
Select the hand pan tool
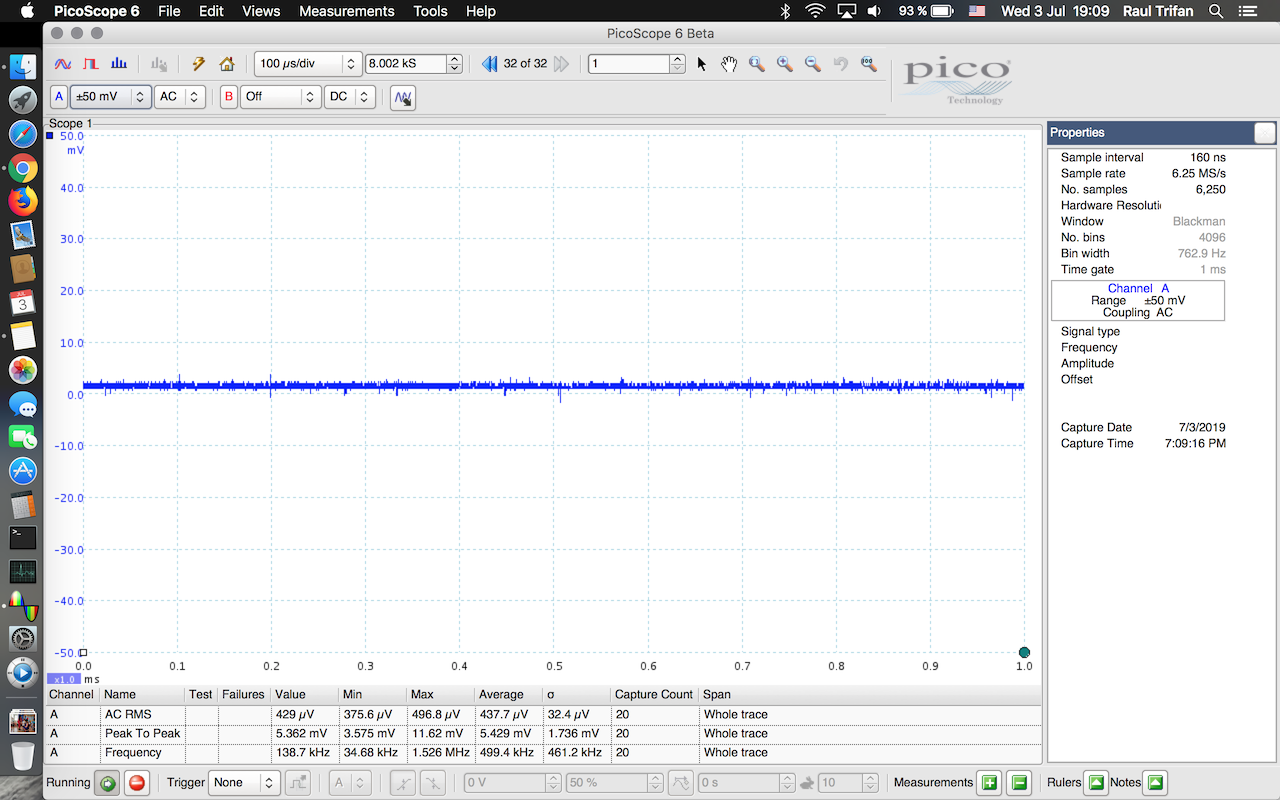pyautogui.click(x=729, y=64)
